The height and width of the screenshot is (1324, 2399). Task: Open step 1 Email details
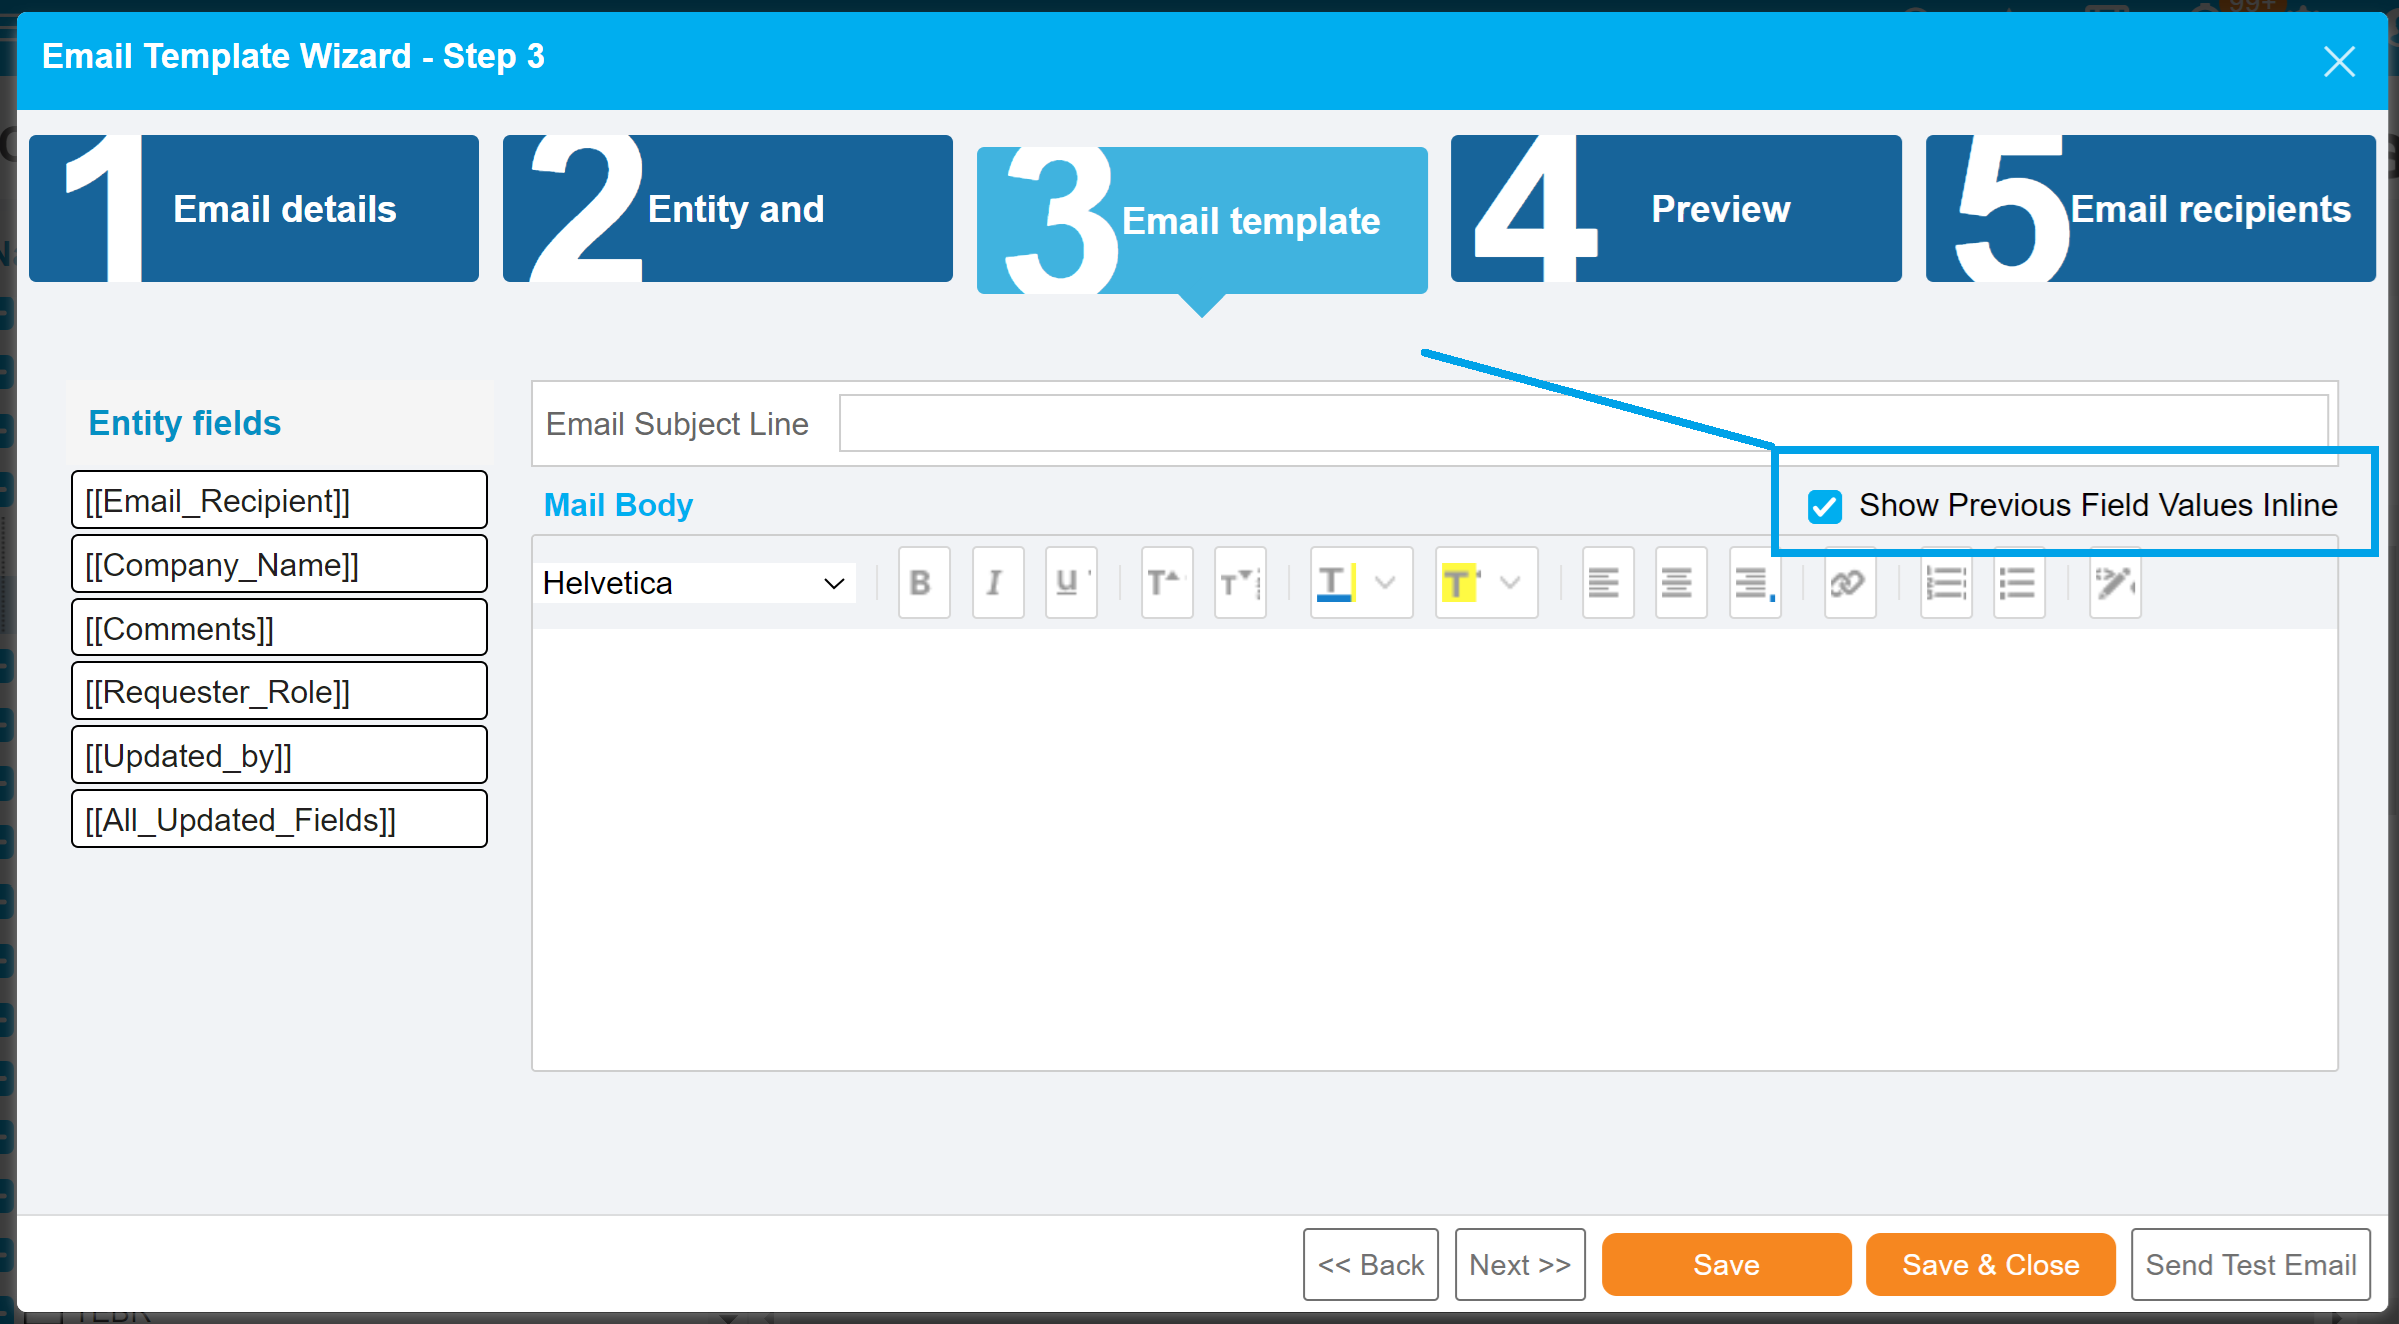(x=254, y=209)
